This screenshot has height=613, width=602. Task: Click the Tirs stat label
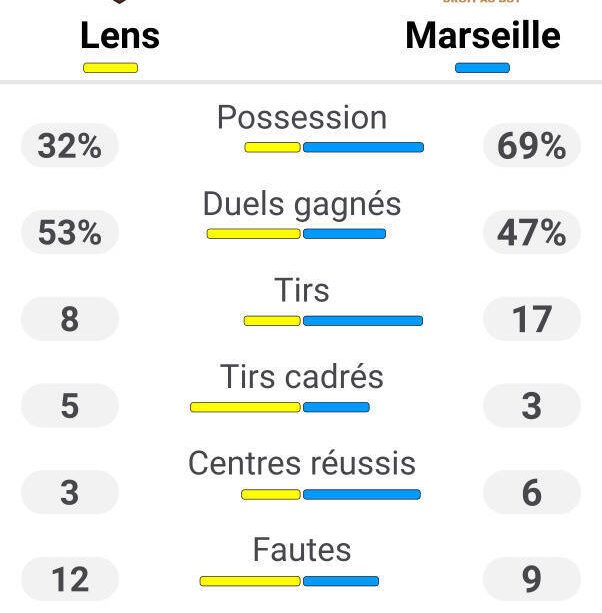tap(301, 291)
